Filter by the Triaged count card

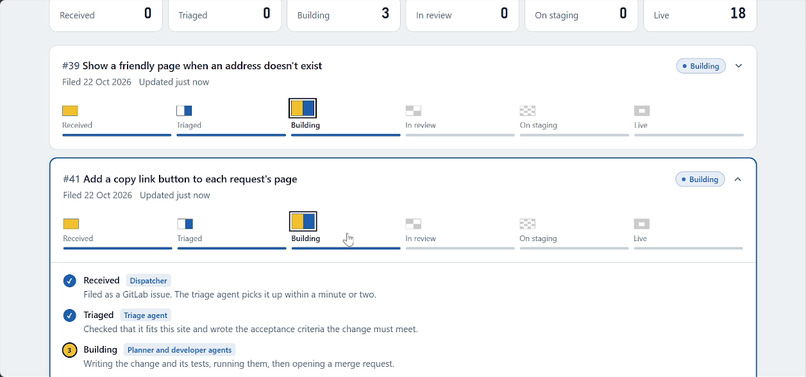coord(225,14)
